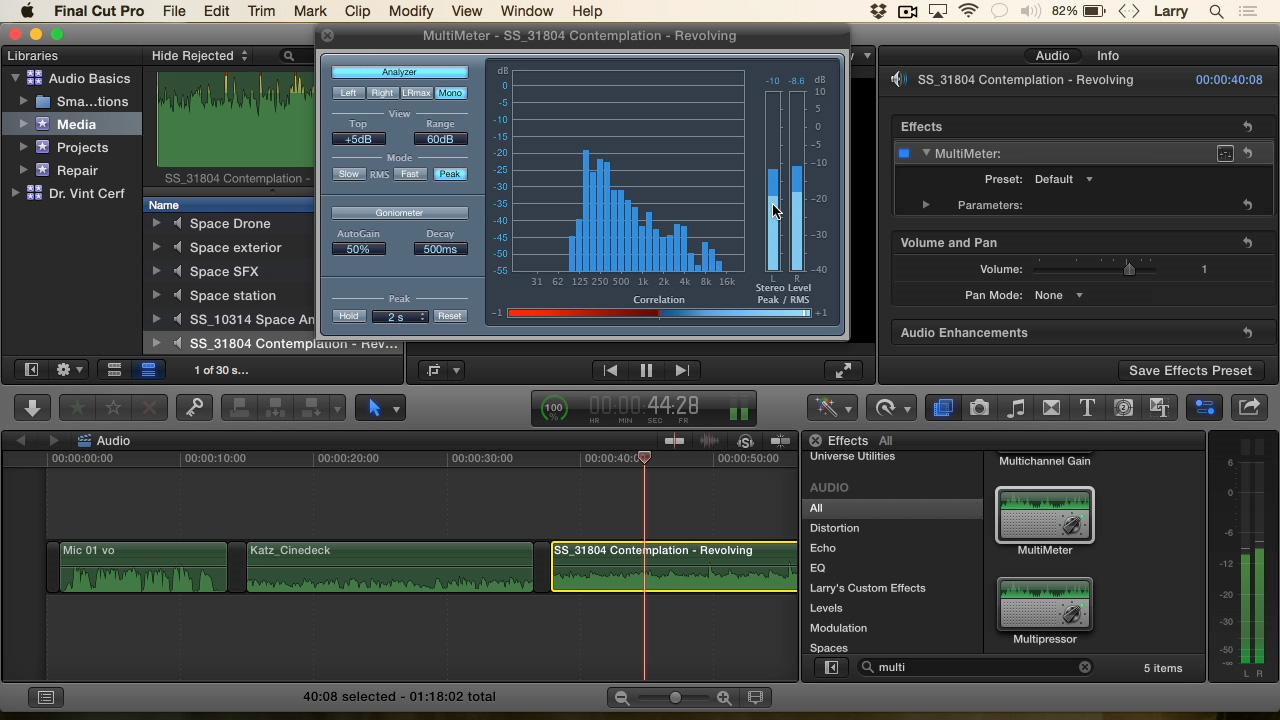Click the timeline zoom slider knob
The height and width of the screenshot is (720, 1280).
tap(676, 697)
